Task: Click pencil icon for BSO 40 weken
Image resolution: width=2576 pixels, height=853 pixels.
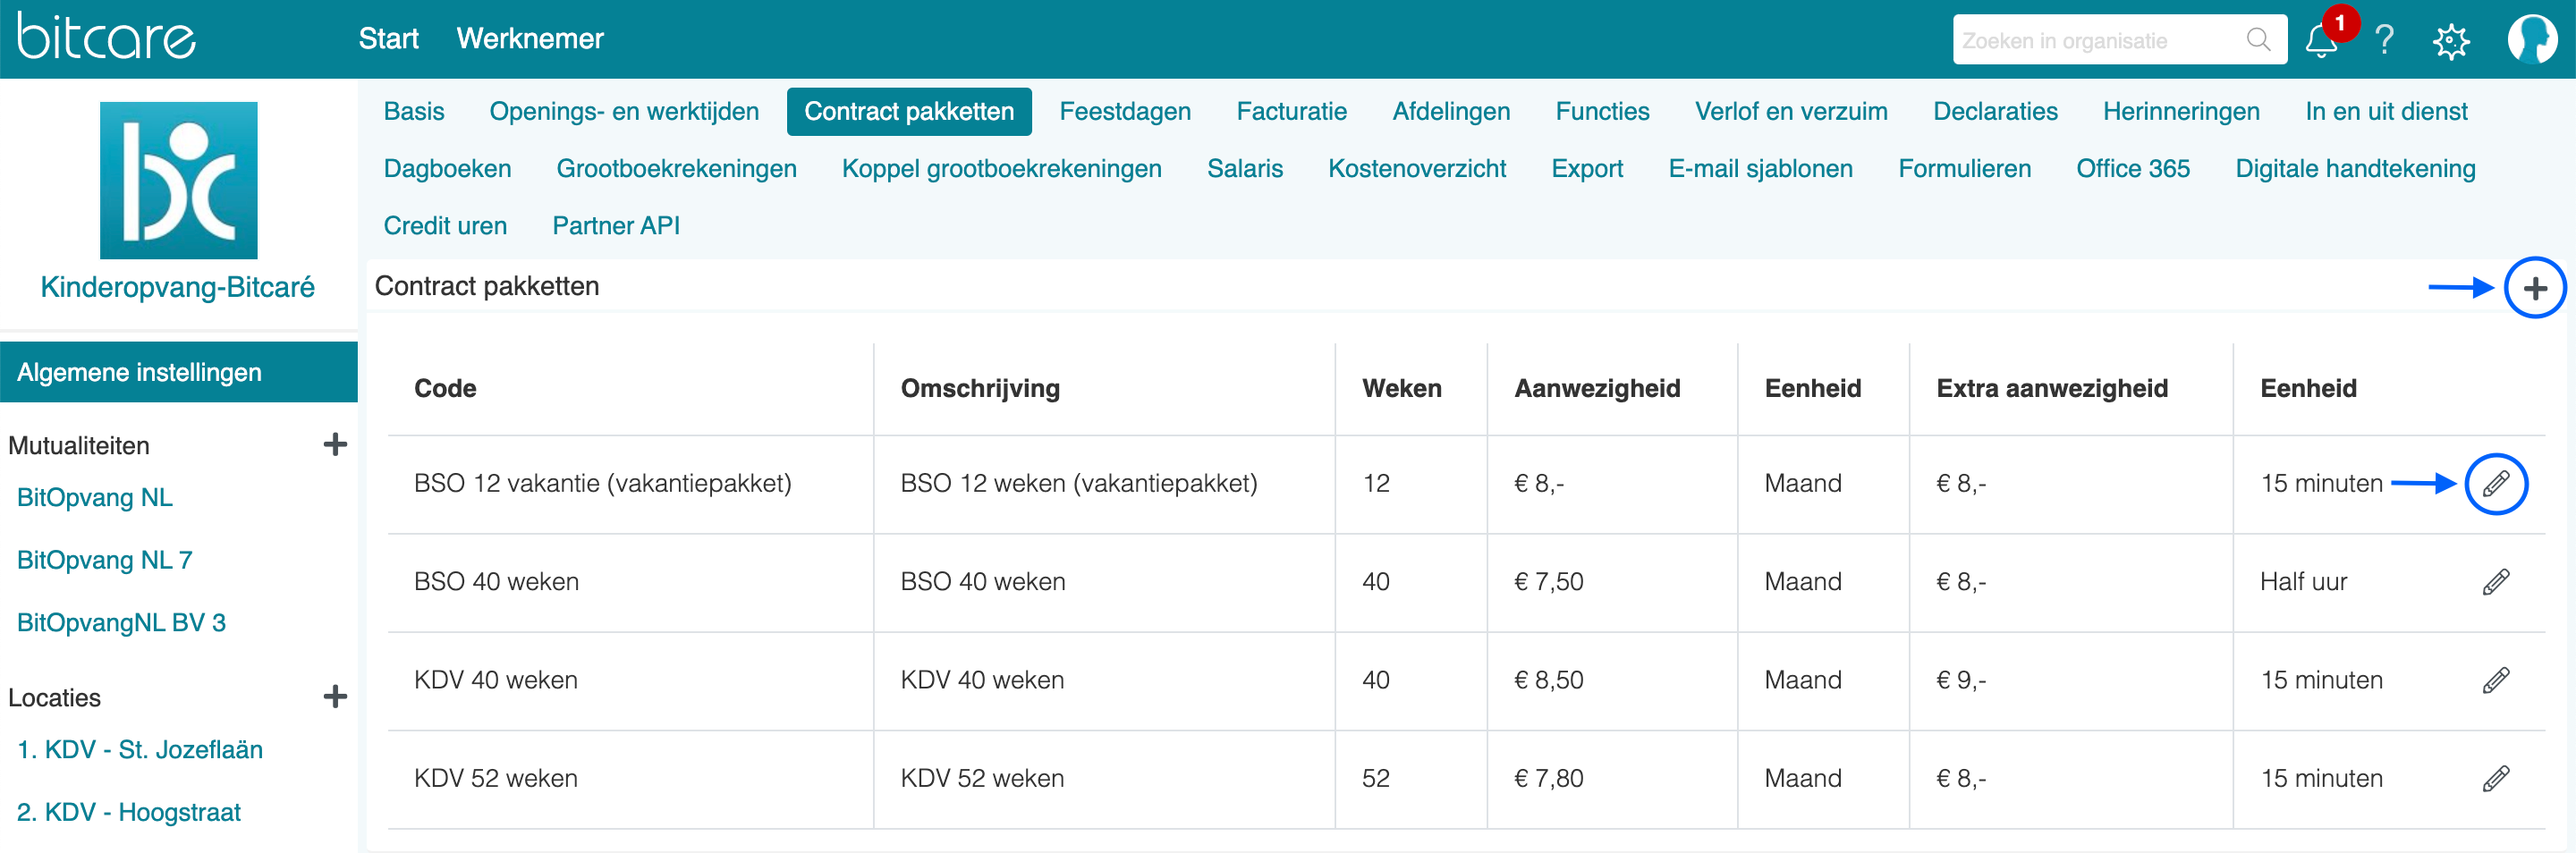Action: (2495, 582)
